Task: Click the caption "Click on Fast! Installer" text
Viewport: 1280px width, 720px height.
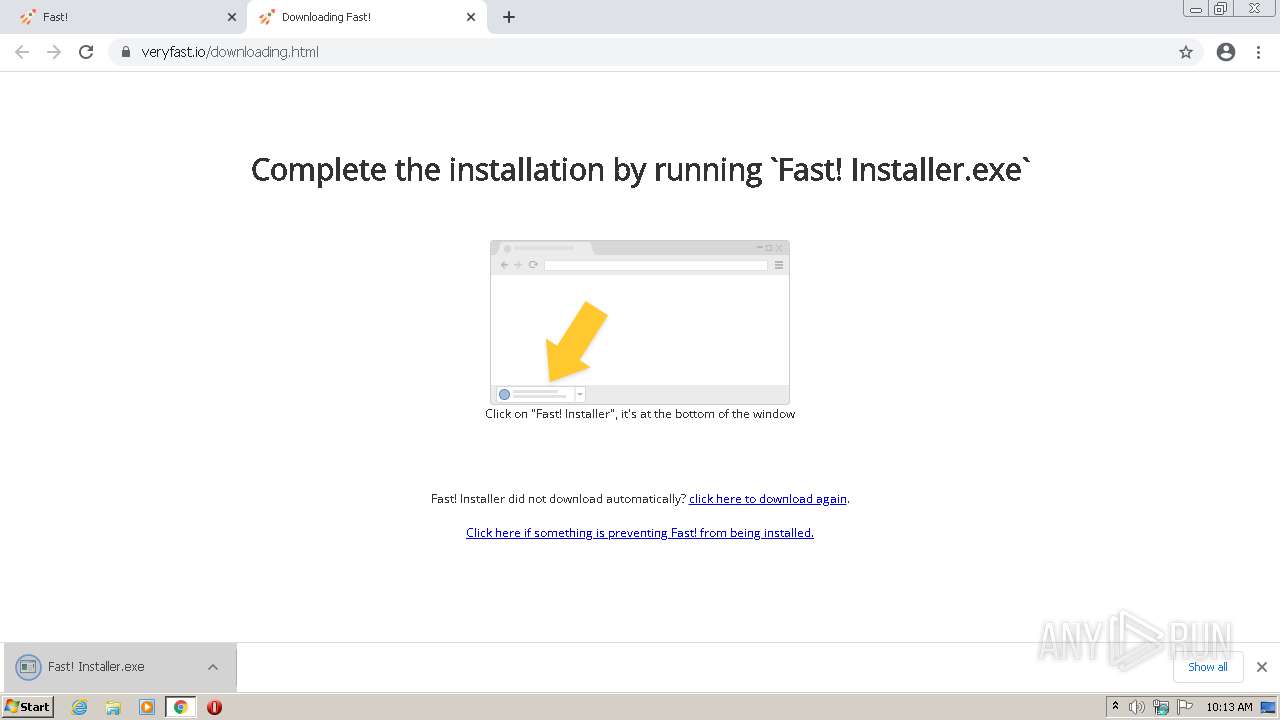Action: tap(640, 414)
